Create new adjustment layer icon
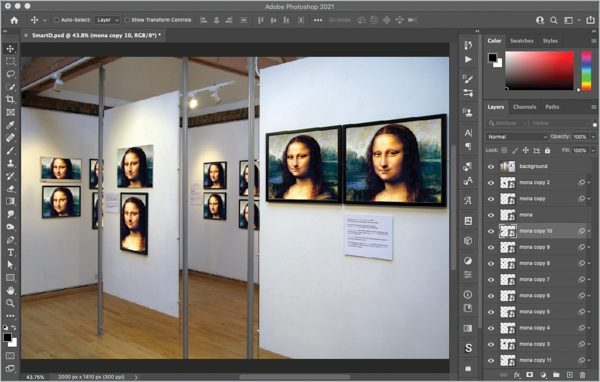 tap(543, 375)
